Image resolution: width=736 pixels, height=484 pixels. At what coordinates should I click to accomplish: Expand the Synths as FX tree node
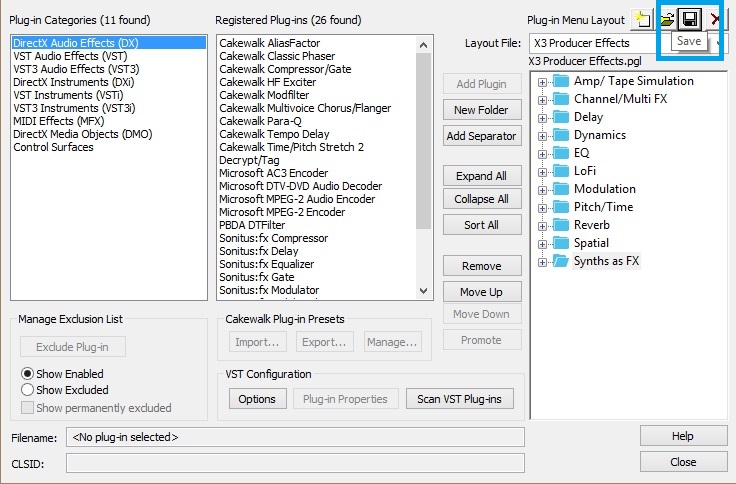[542, 262]
